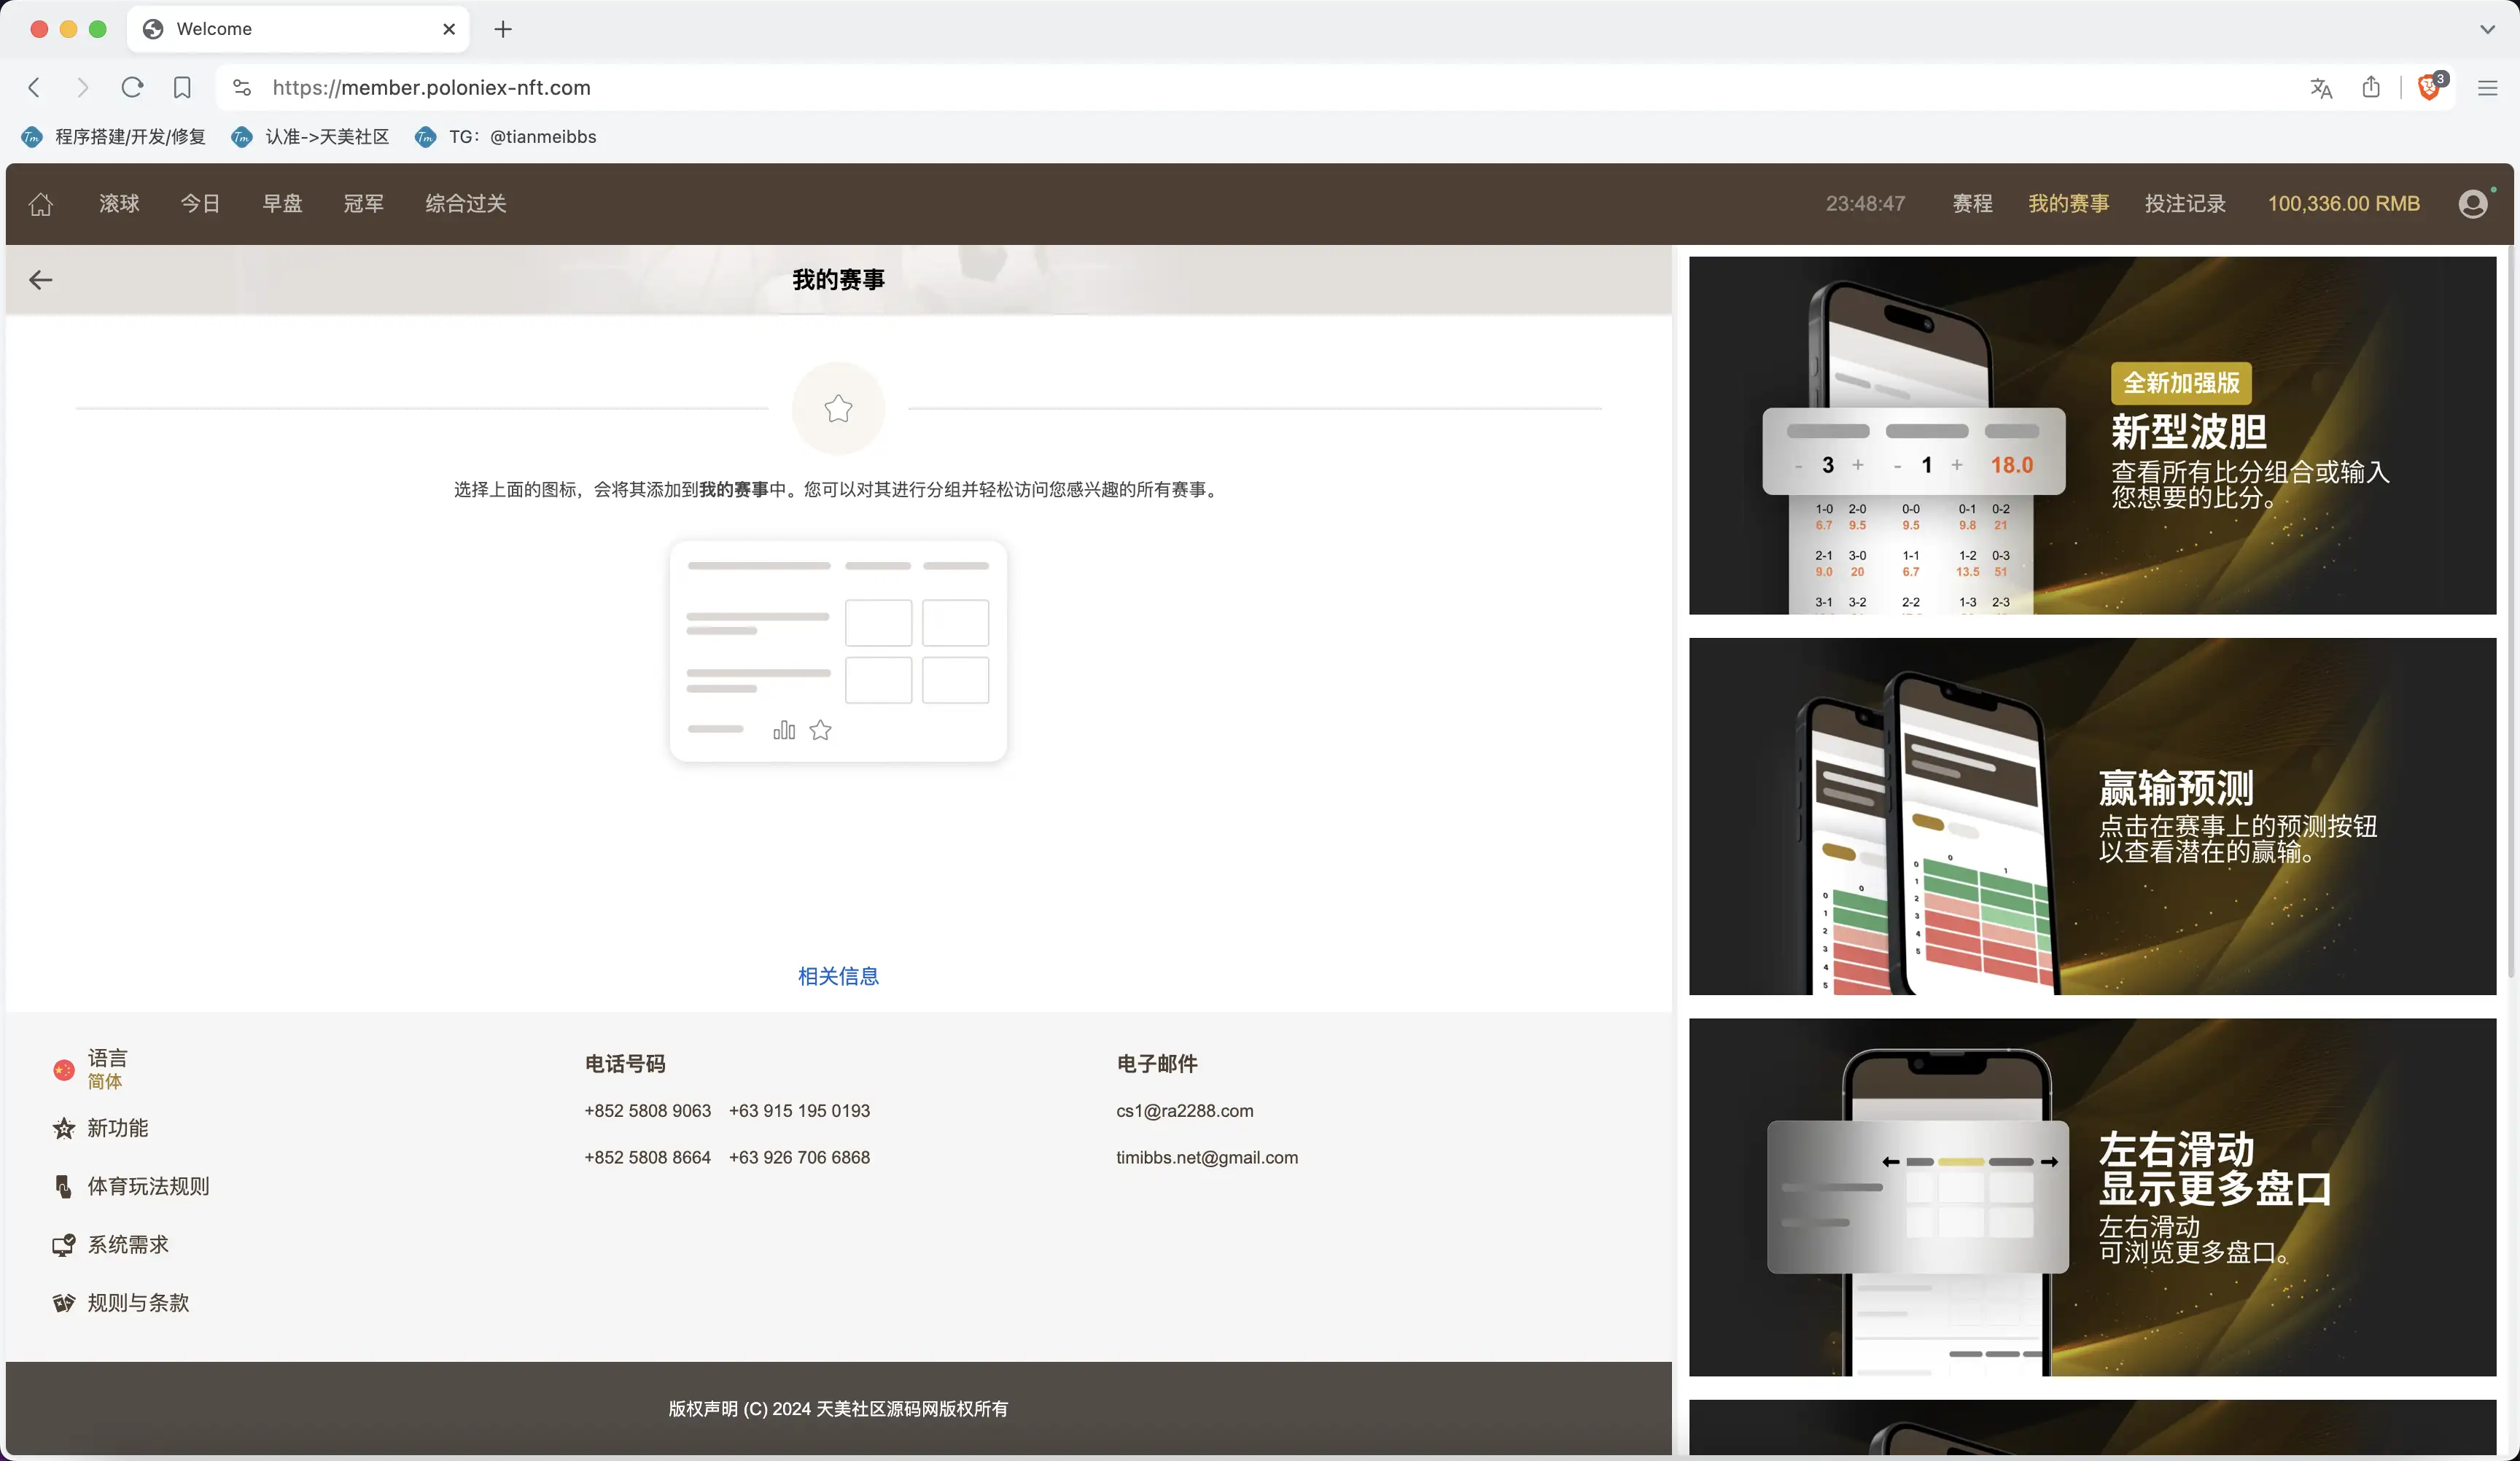The height and width of the screenshot is (1461, 2520).
Task: Click the 语言 简体 language selector
Action: 90,1069
